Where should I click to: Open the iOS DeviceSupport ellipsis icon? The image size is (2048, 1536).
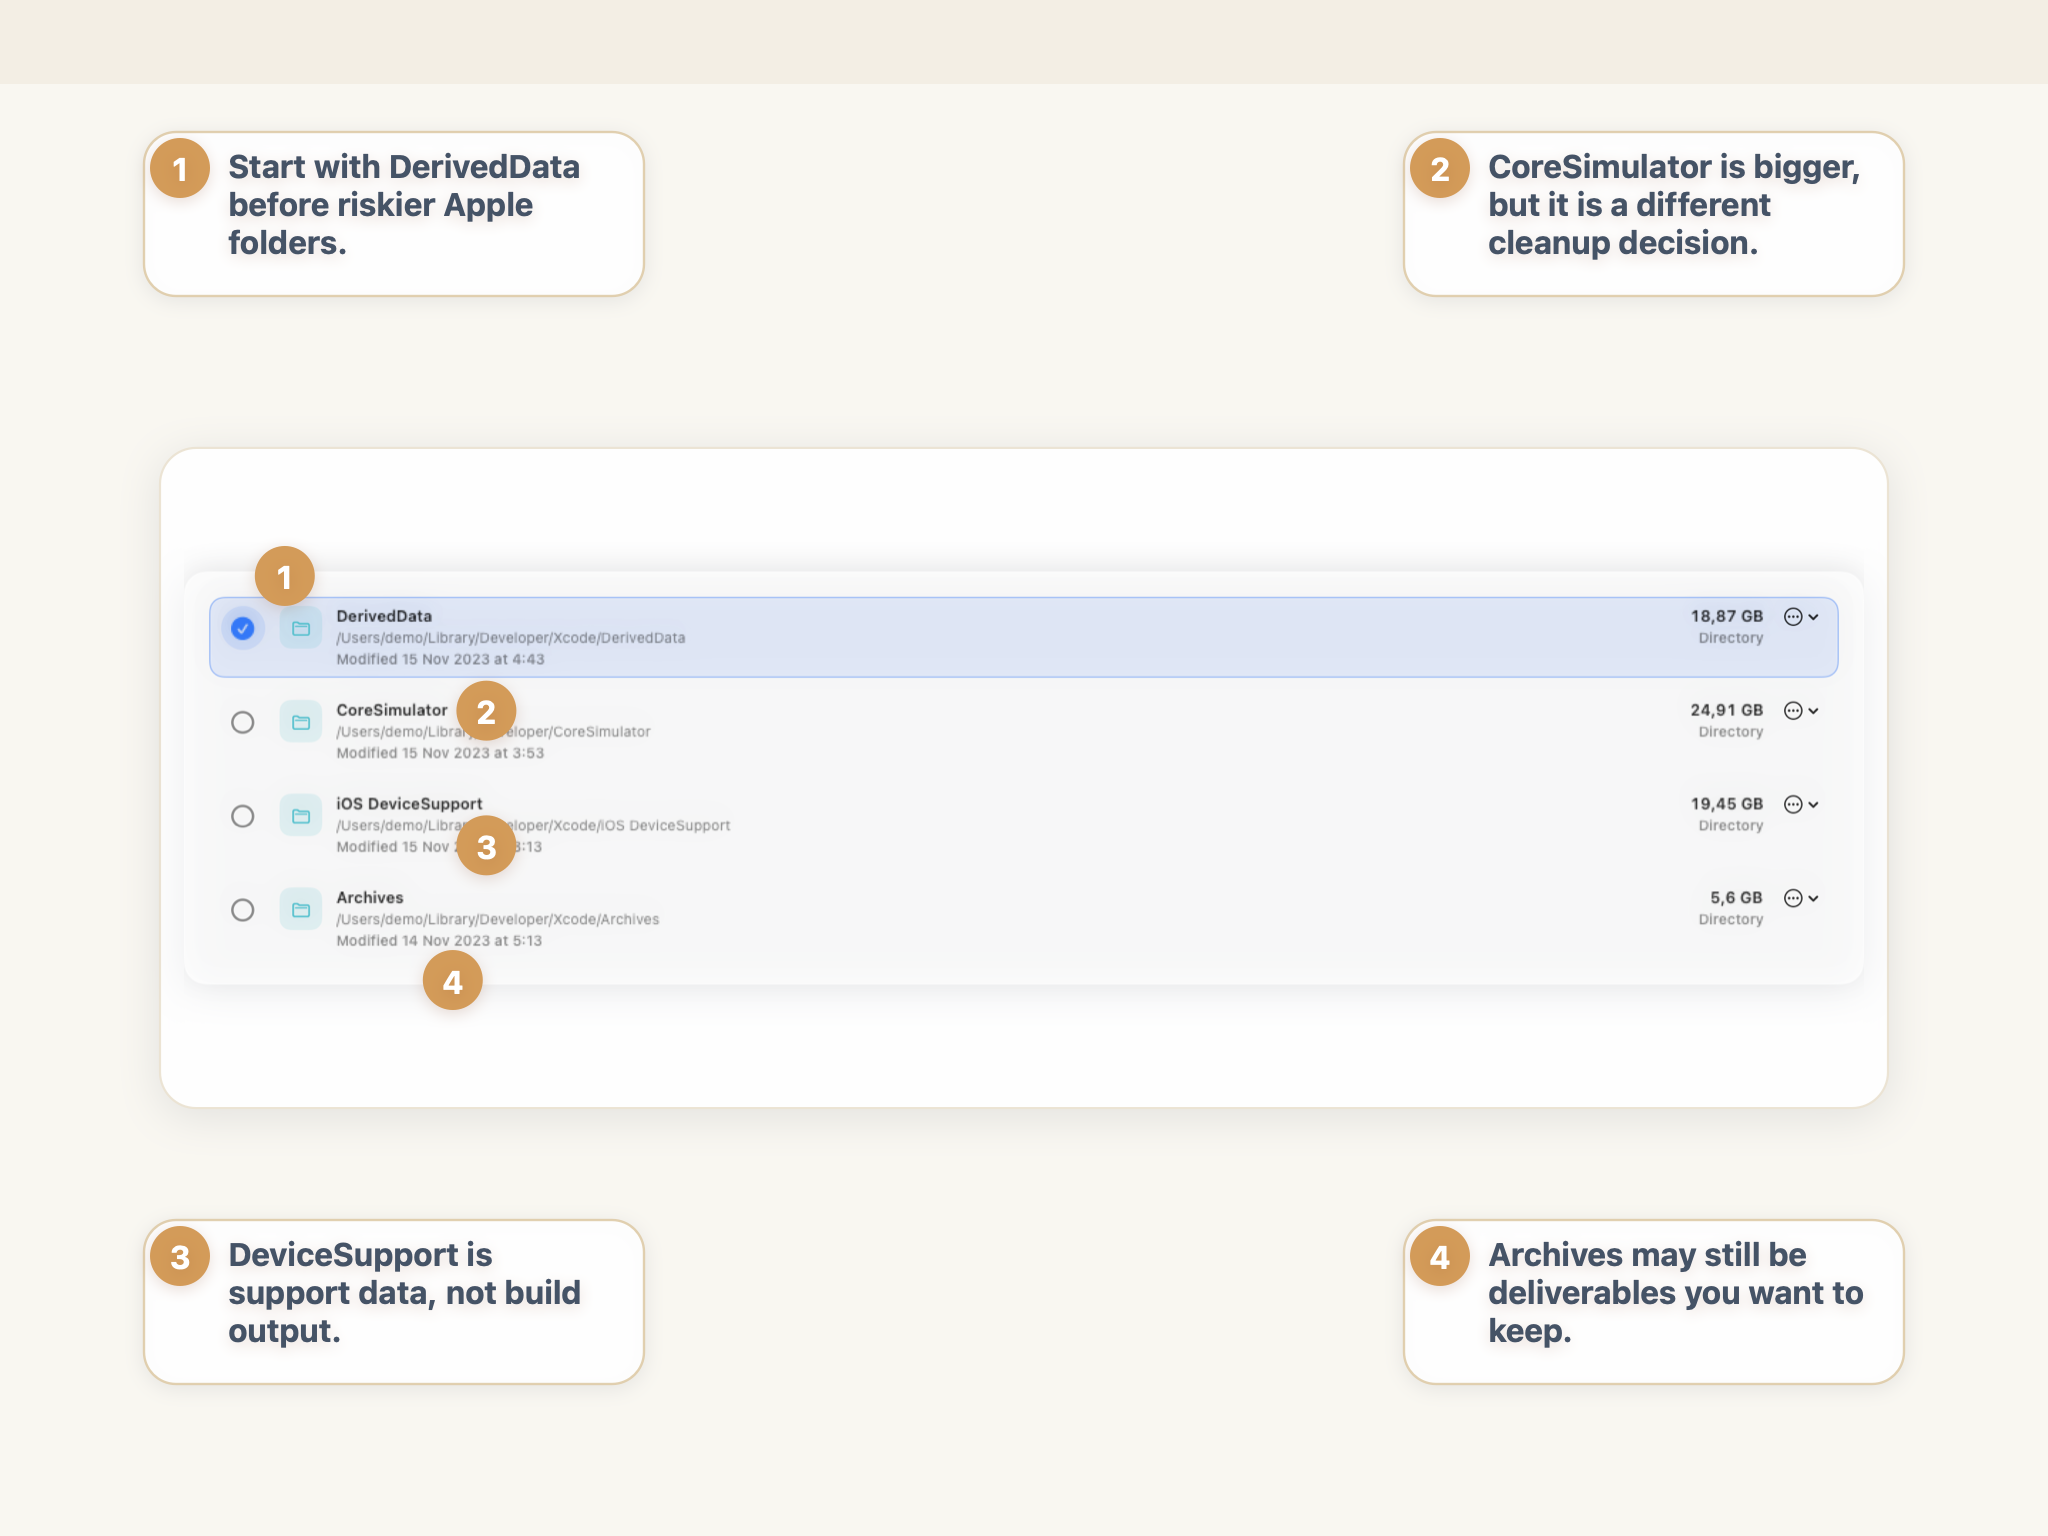1793,805
